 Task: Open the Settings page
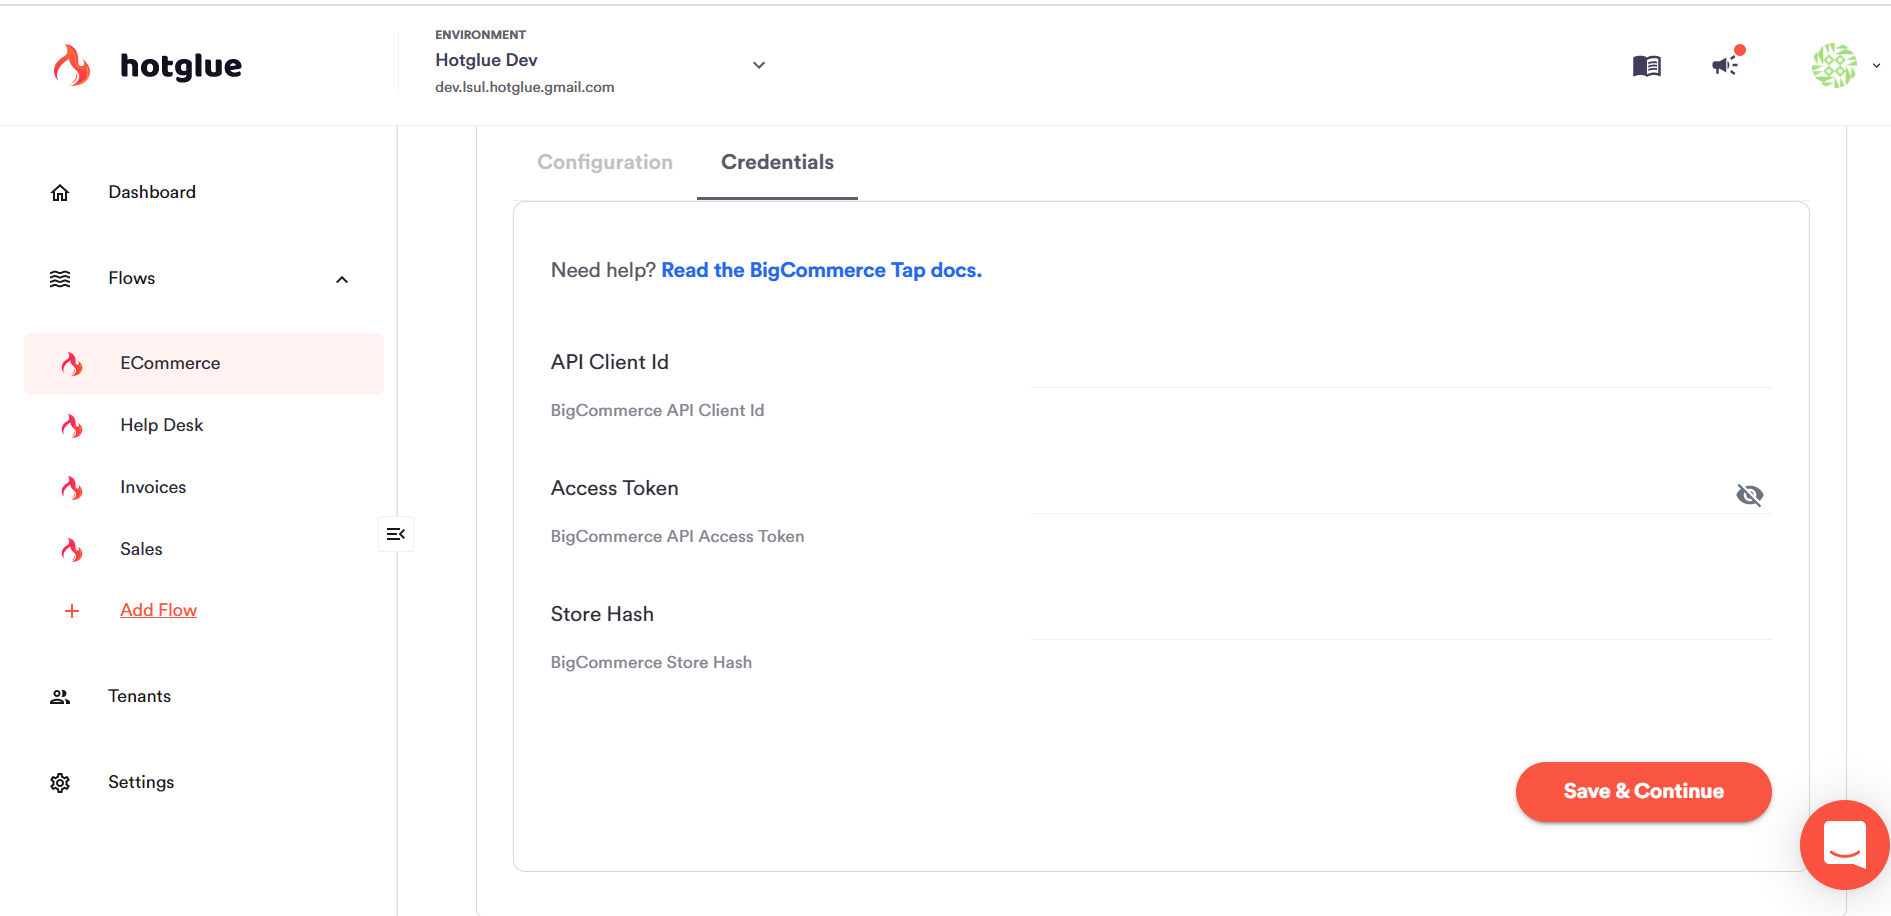pyautogui.click(x=141, y=782)
